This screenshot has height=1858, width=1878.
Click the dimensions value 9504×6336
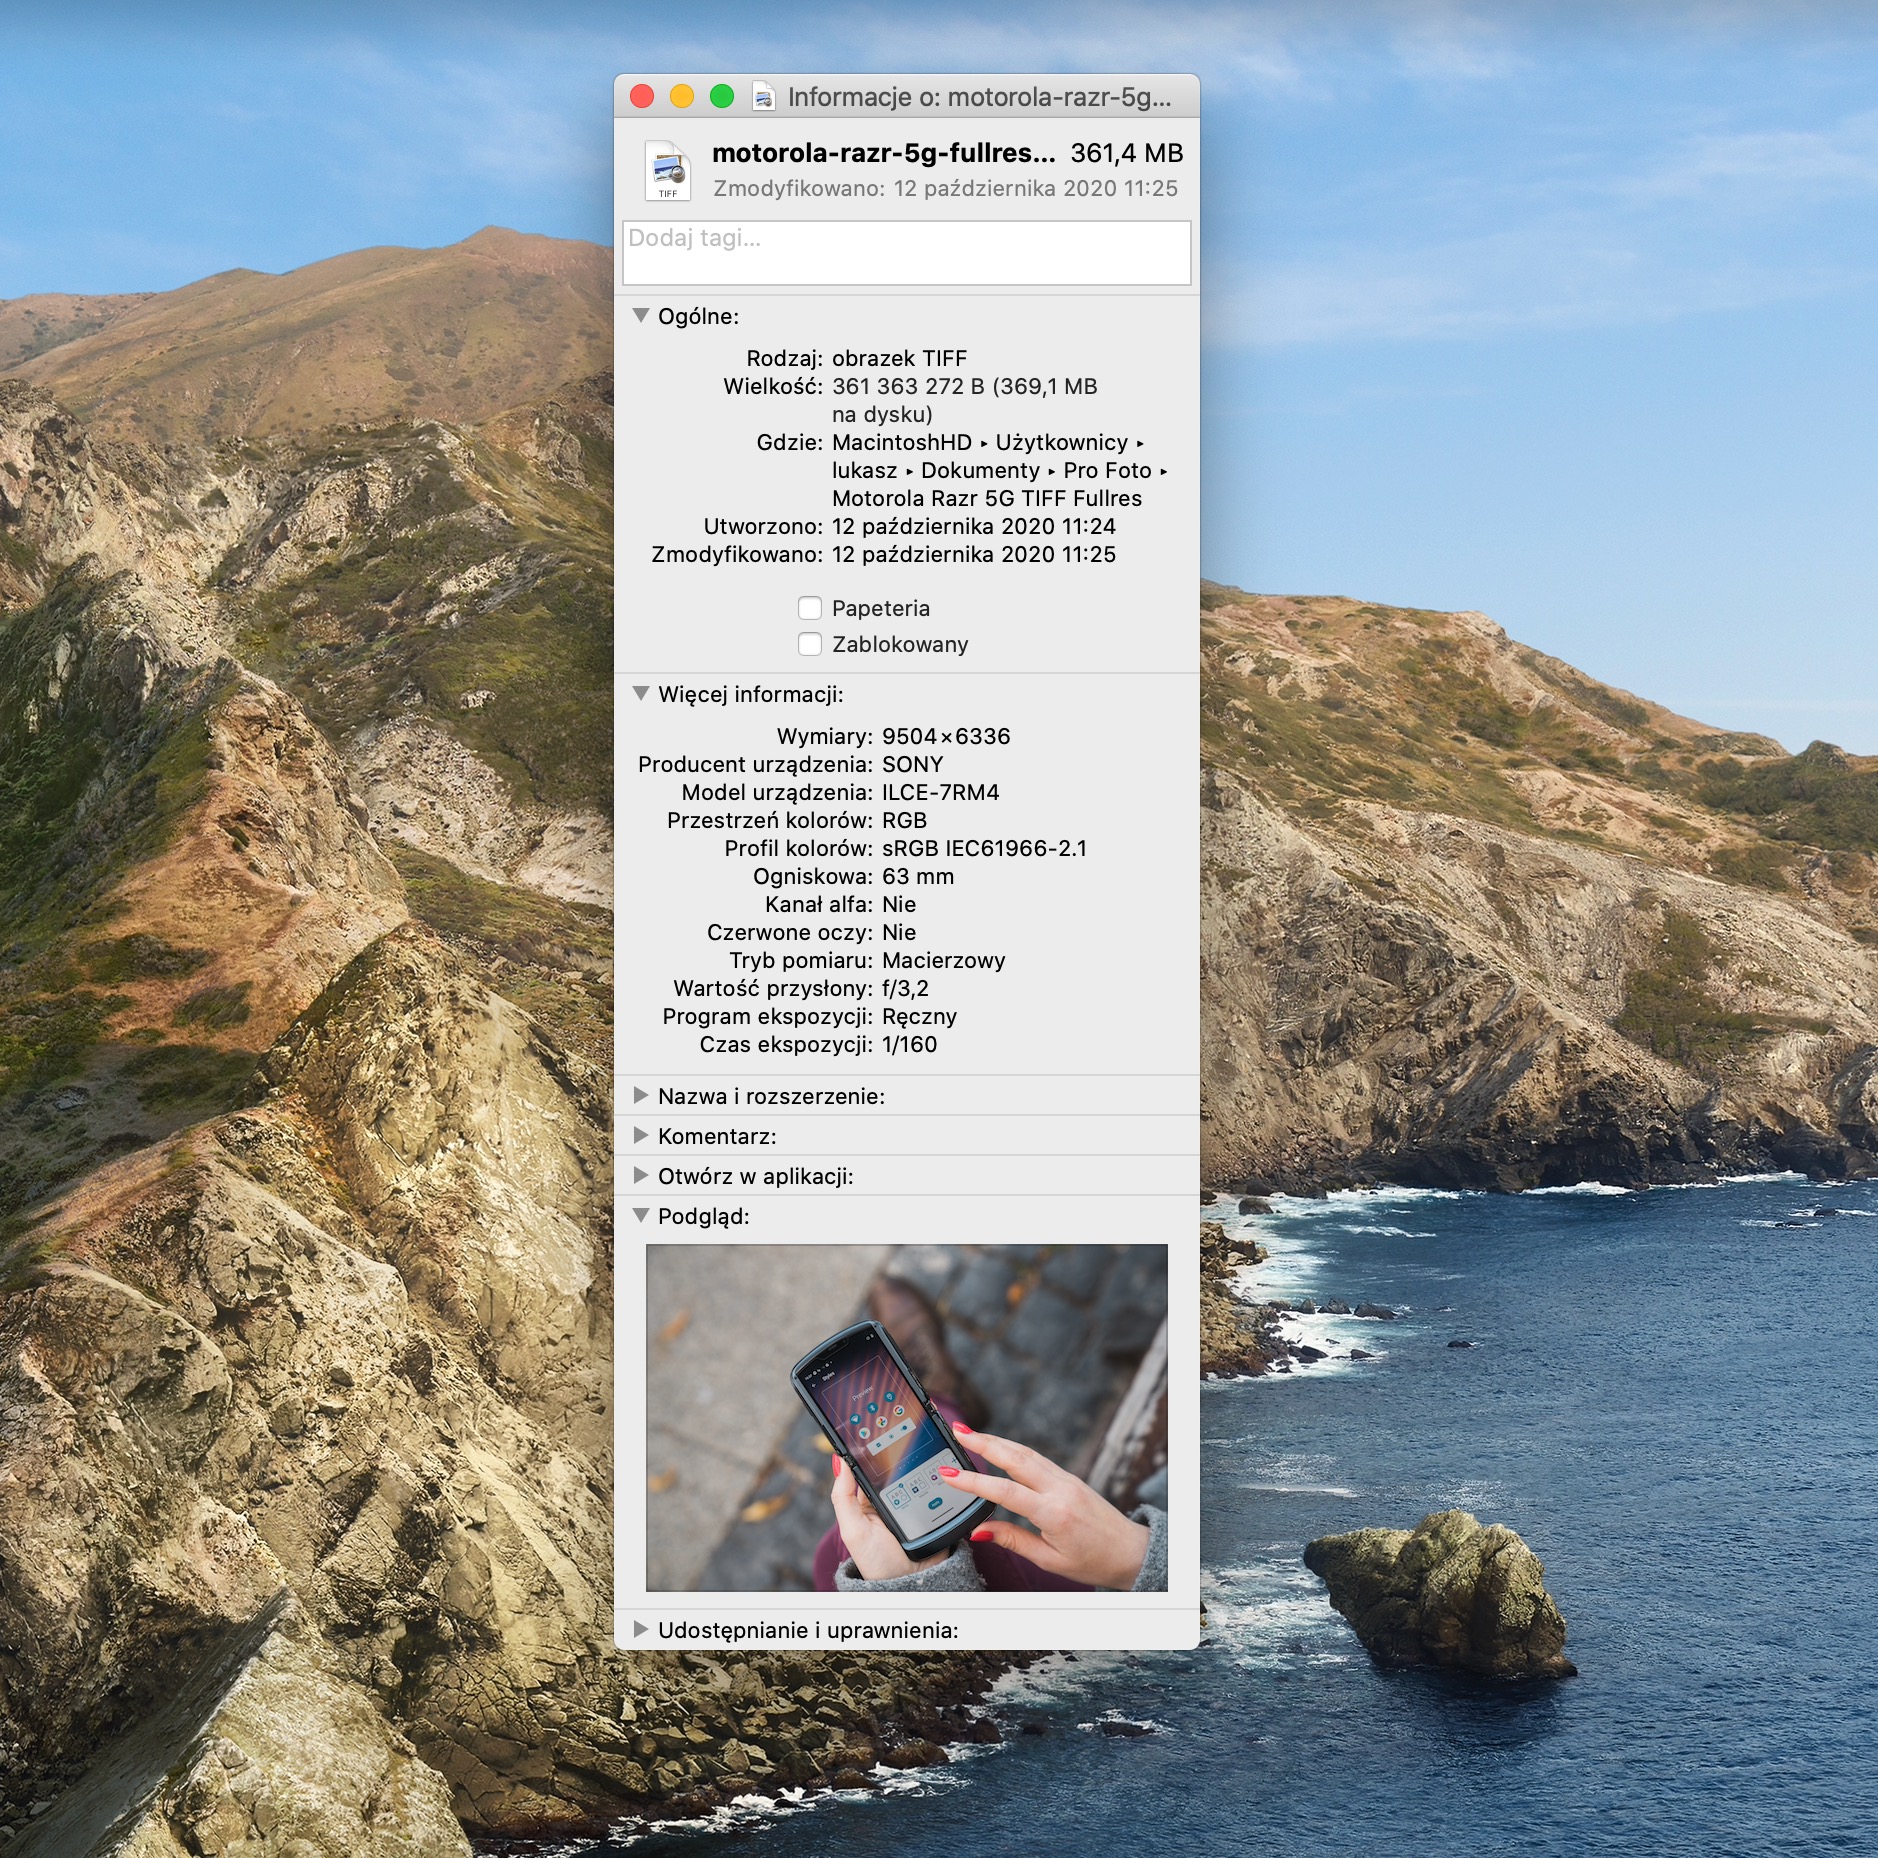946,736
